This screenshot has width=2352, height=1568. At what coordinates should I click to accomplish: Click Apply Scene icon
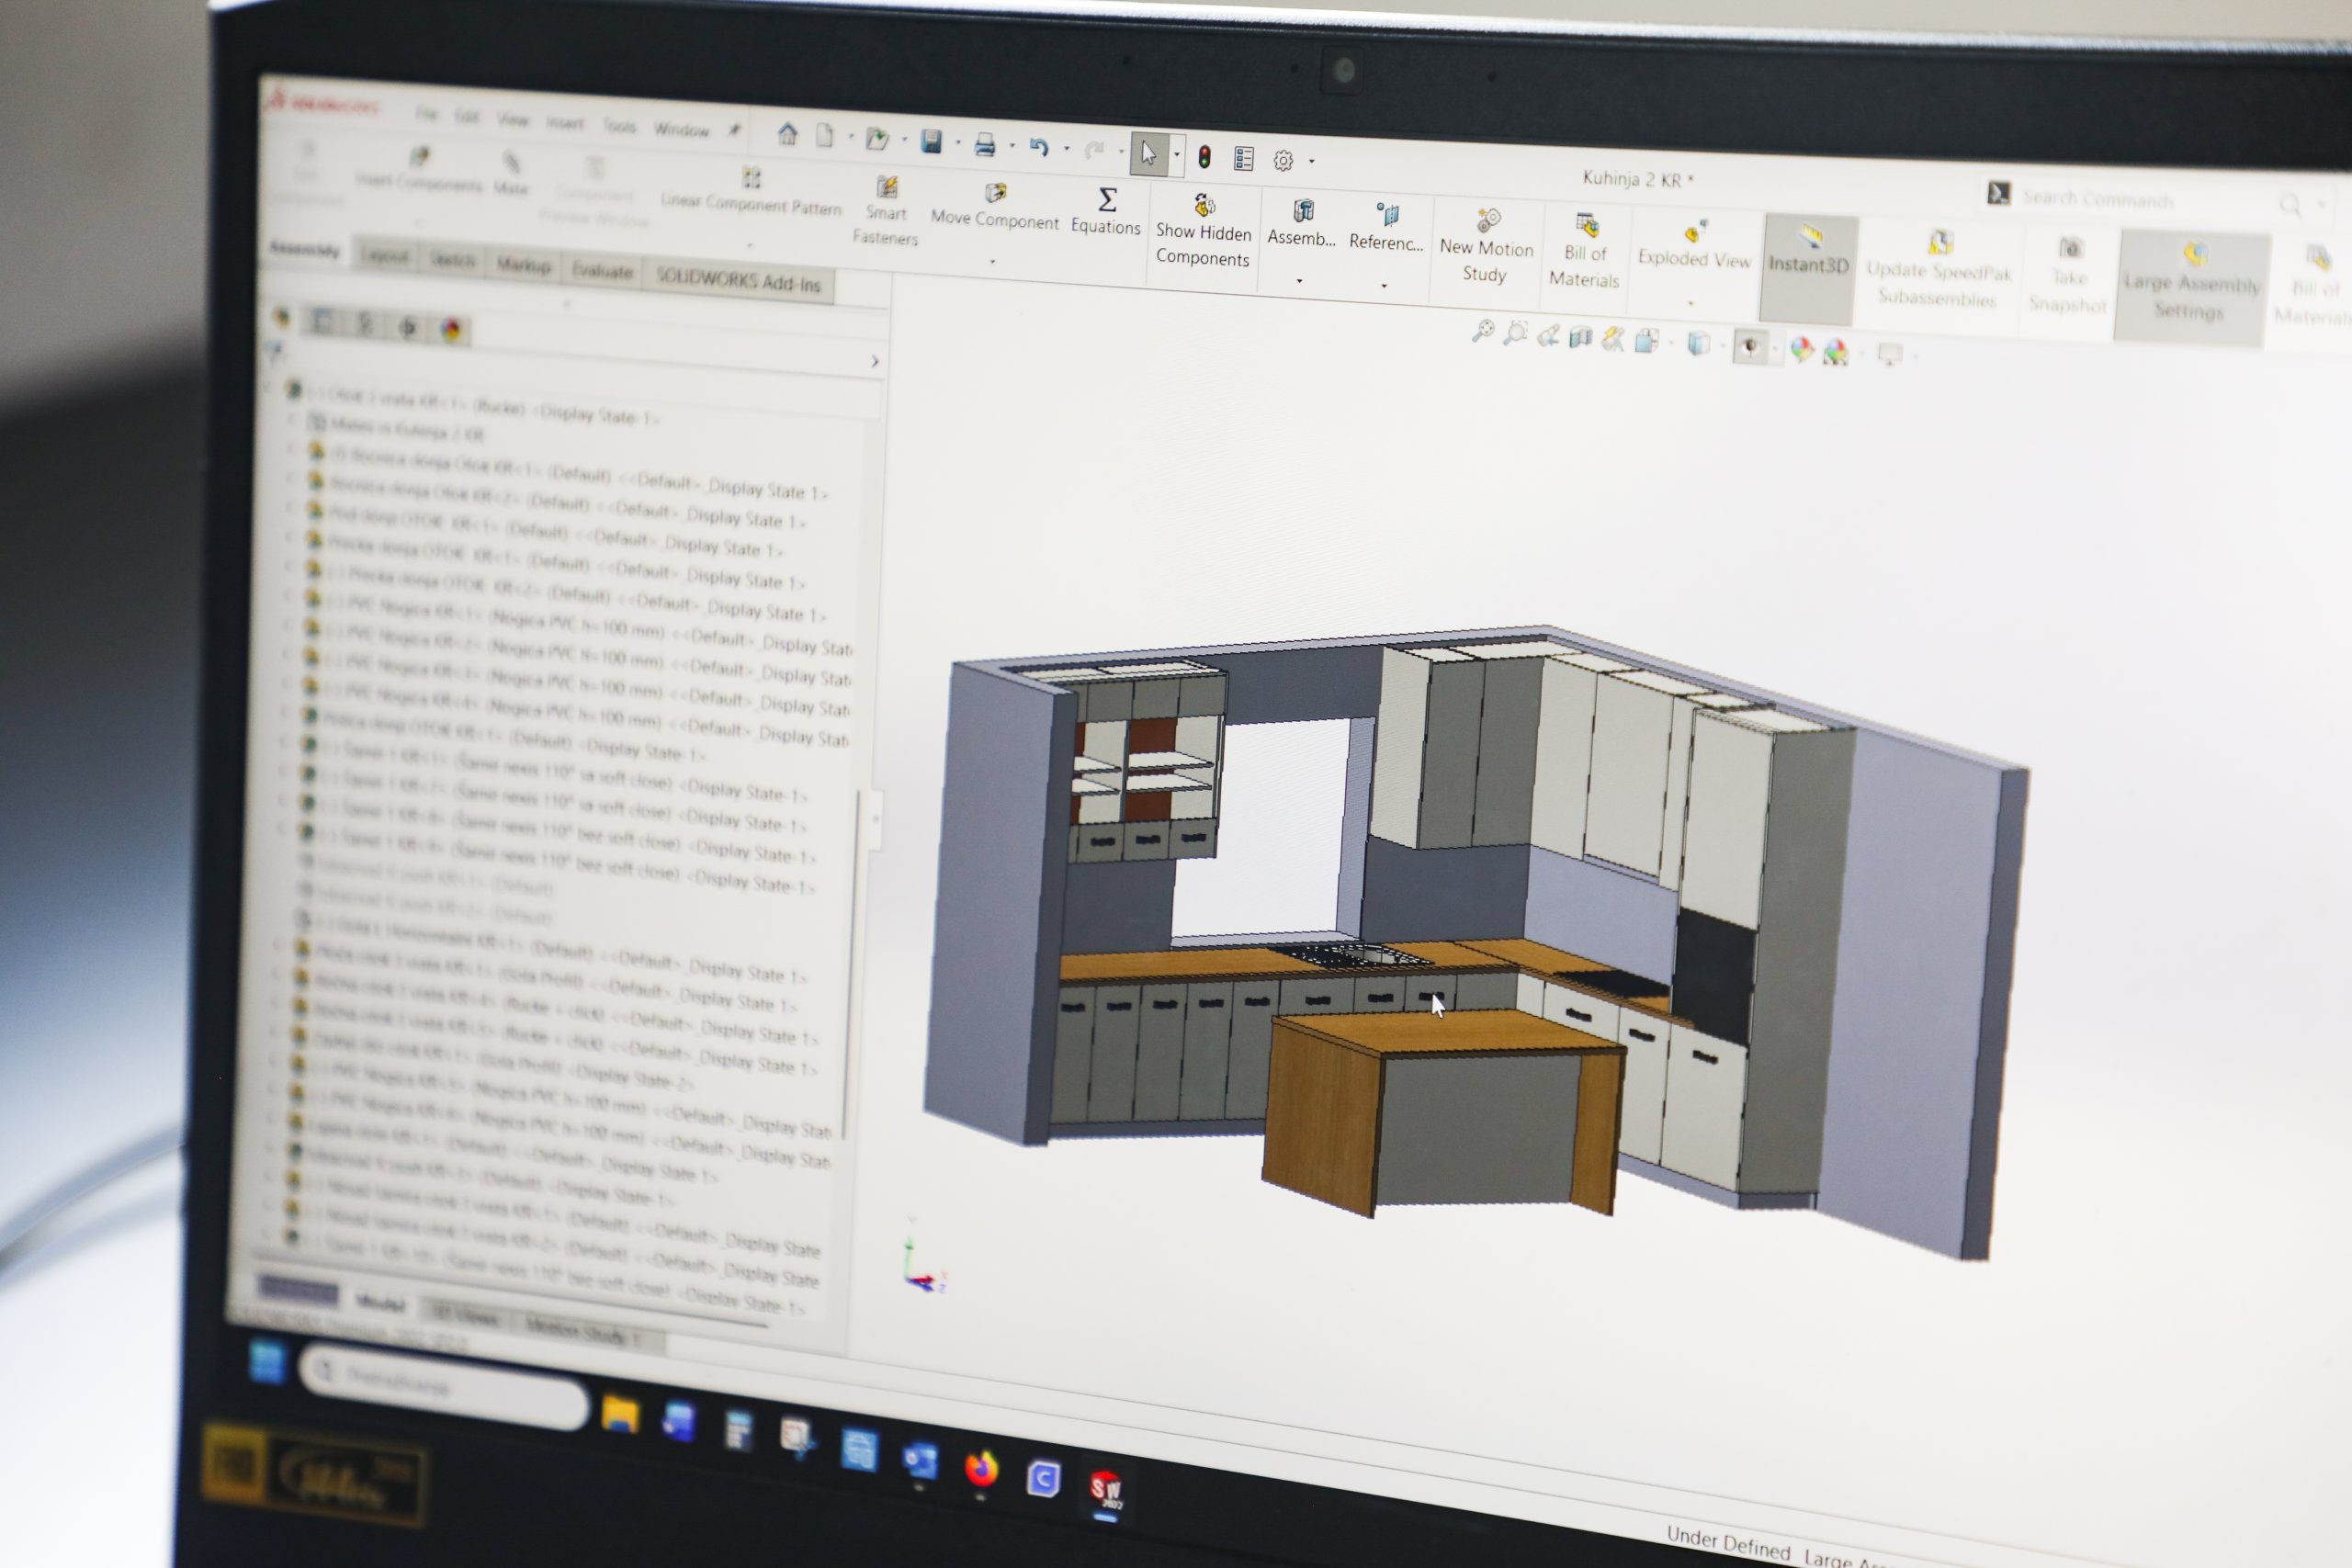(x=1835, y=352)
